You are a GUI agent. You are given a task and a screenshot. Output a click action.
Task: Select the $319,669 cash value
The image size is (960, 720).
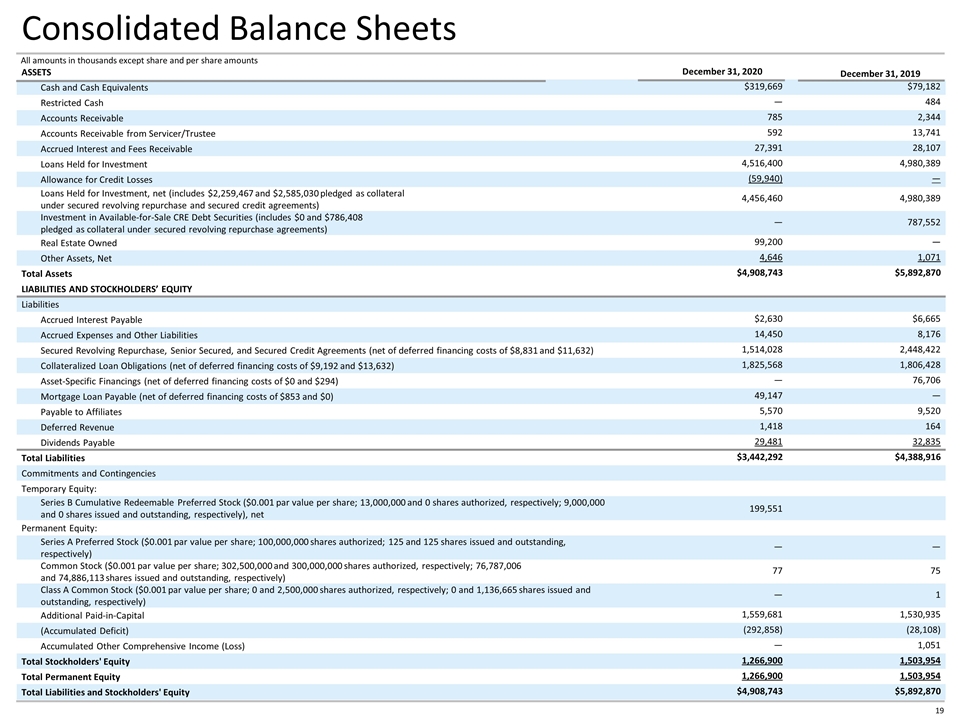tap(763, 87)
